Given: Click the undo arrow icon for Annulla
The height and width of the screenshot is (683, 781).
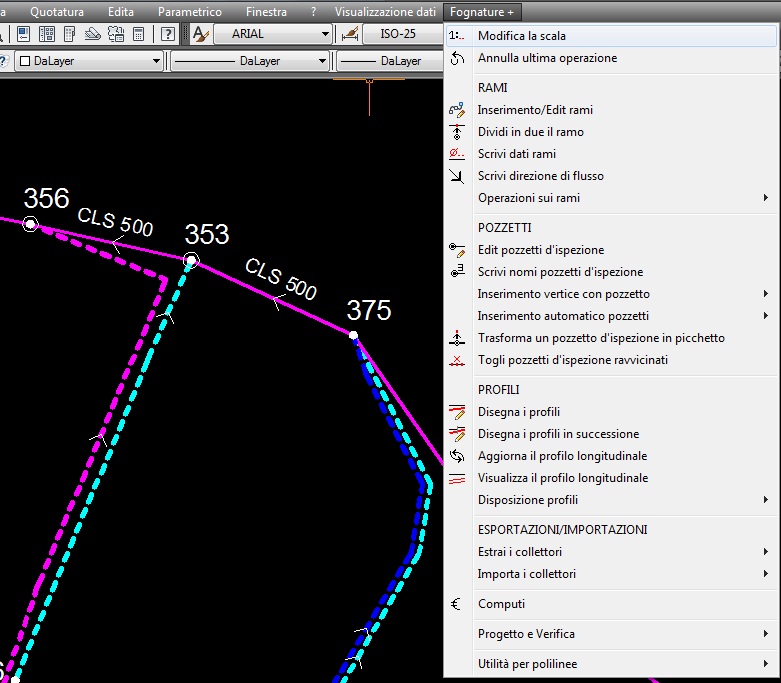Looking at the screenshot, I should coord(457,58).
